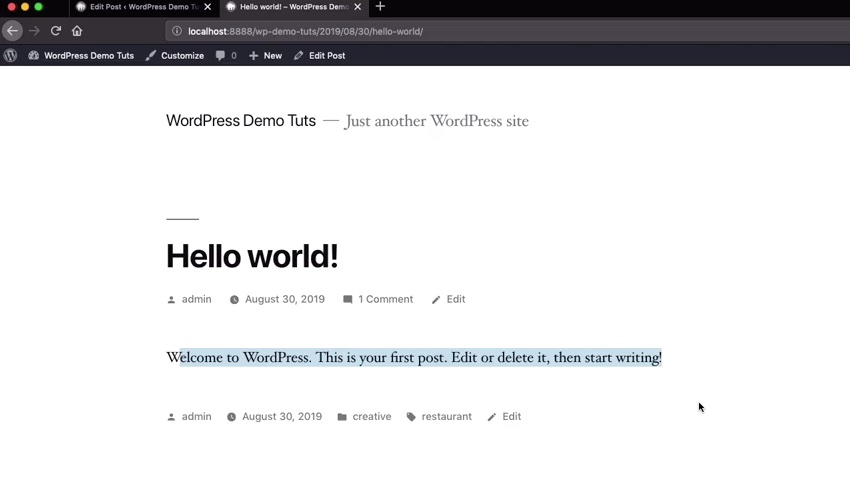850x478 pixels.
Task: Click Edit Post in the admin bar
Action: click(x=327, y=55)
